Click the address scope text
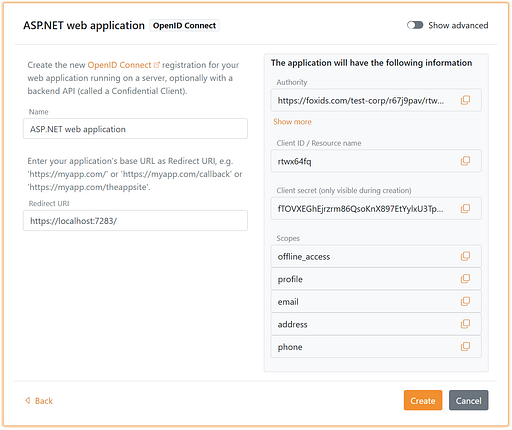The image size is (512, 430). tap(292, 324)
